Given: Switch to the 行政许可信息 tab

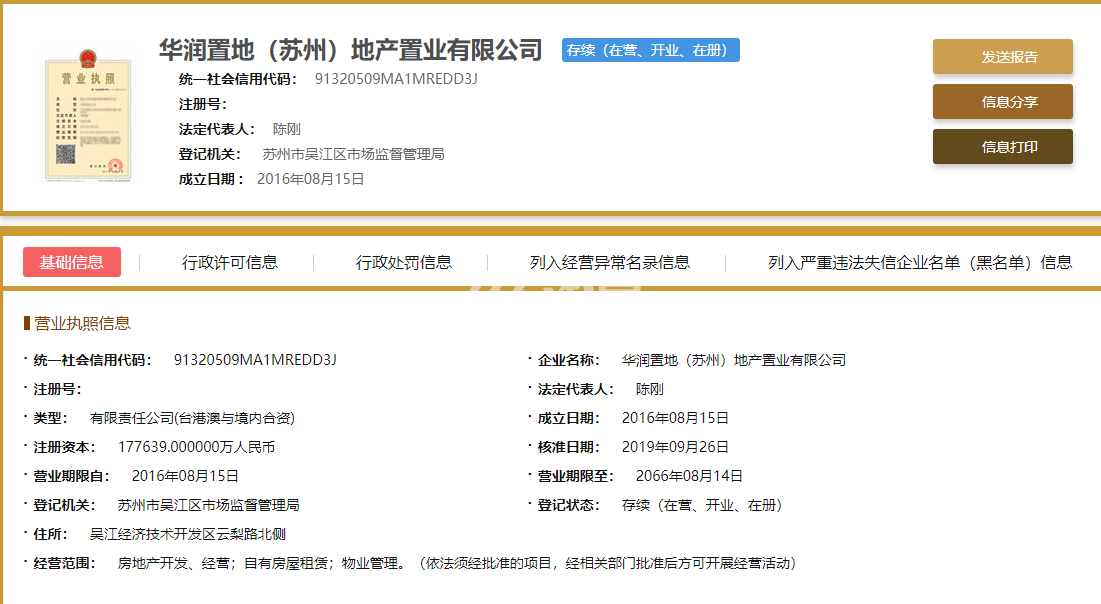Looking at the screenshot, I should point(230,263).
